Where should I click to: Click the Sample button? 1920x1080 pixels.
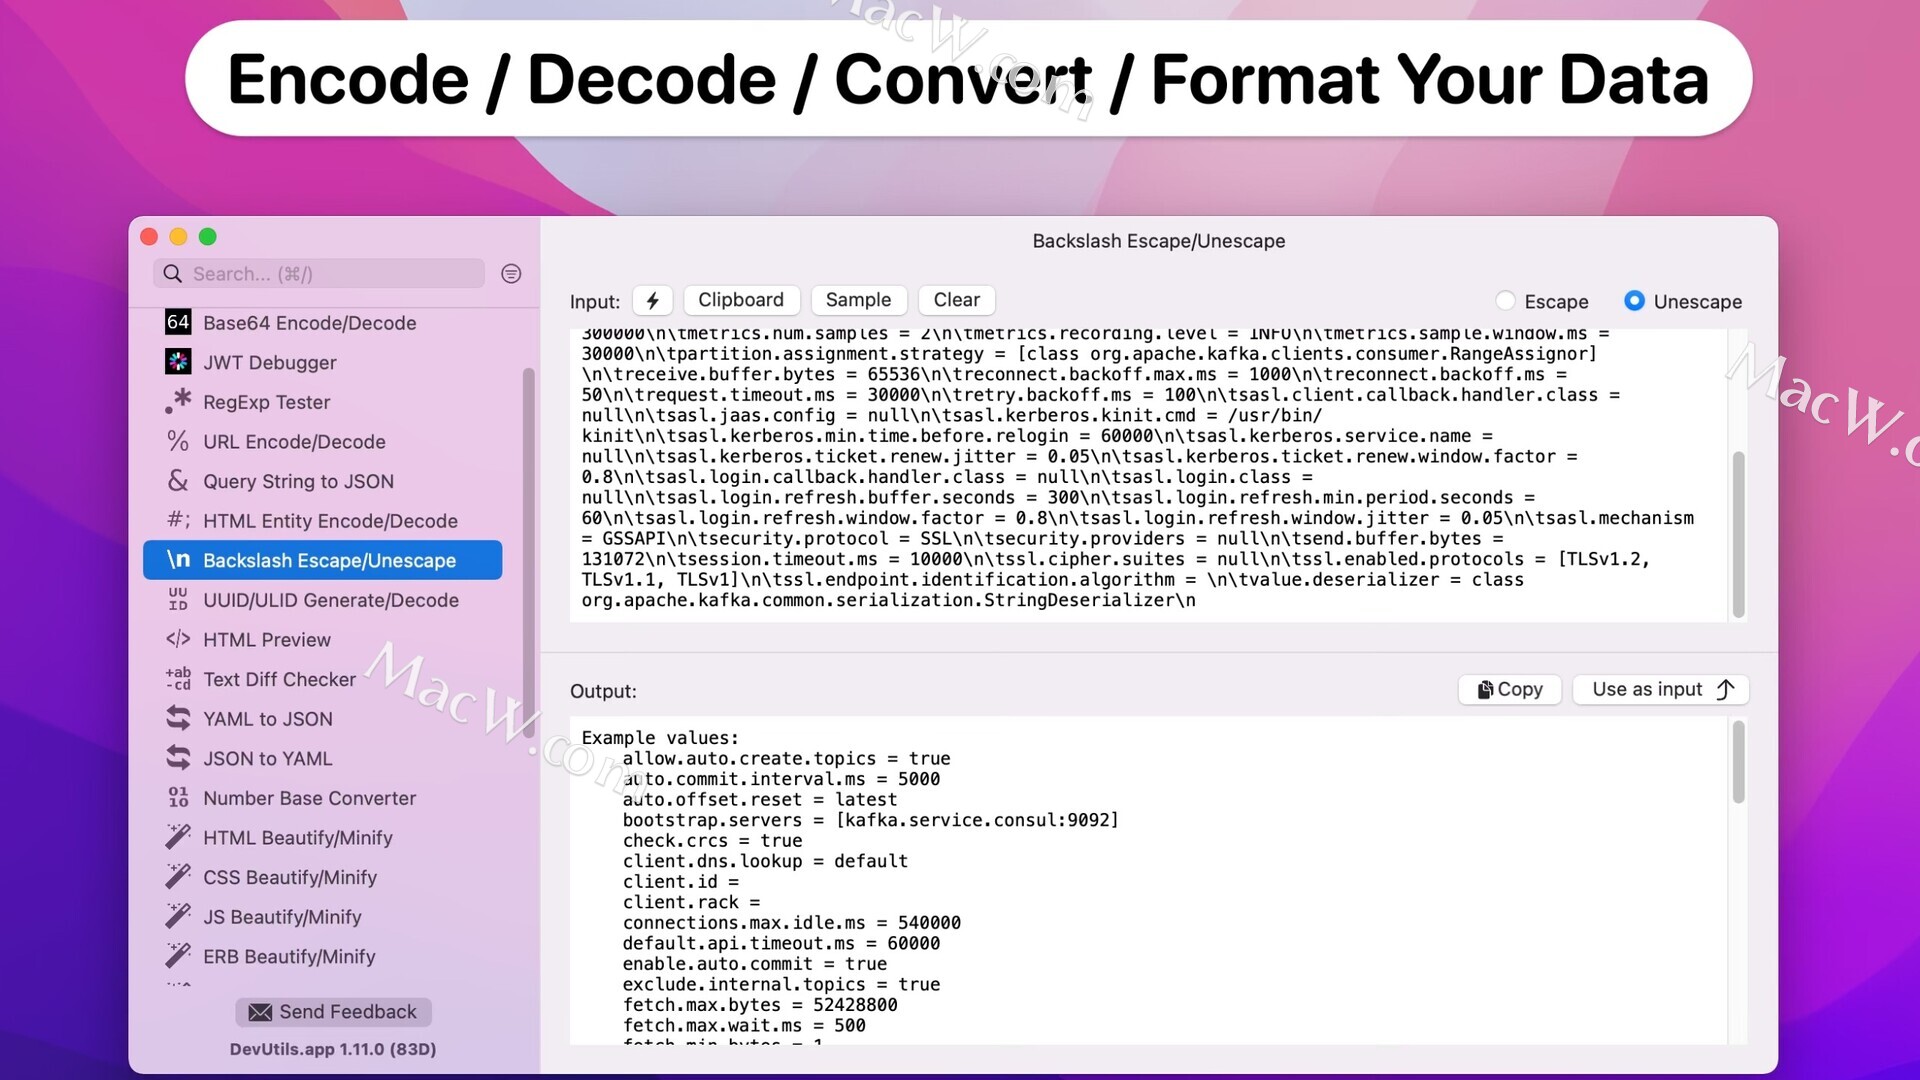pyautogui.click(x=858, y=300)
